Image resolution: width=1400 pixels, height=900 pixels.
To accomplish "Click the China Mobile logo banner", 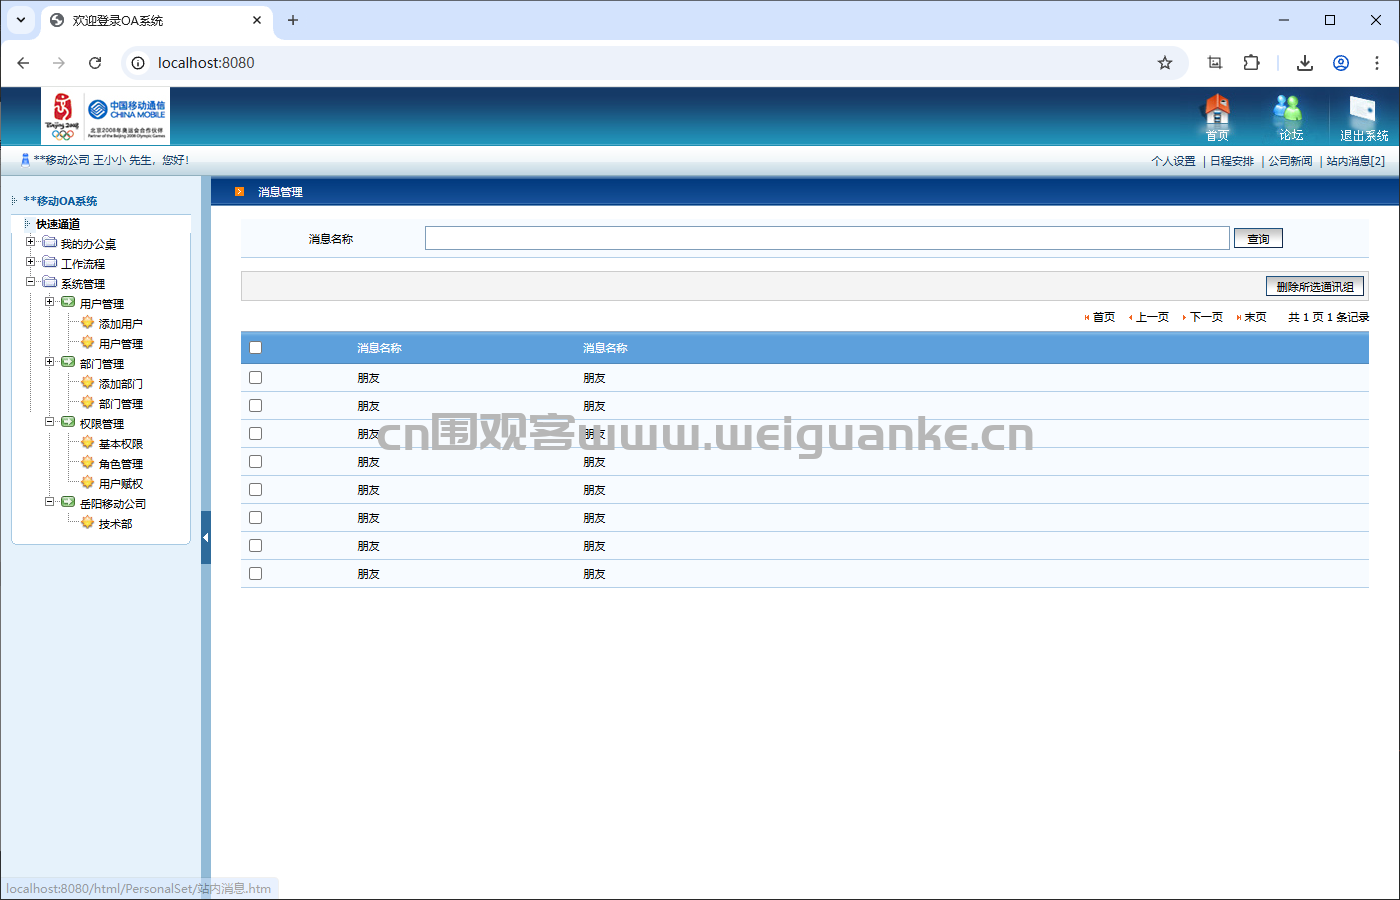I will [x=106, y=116].
